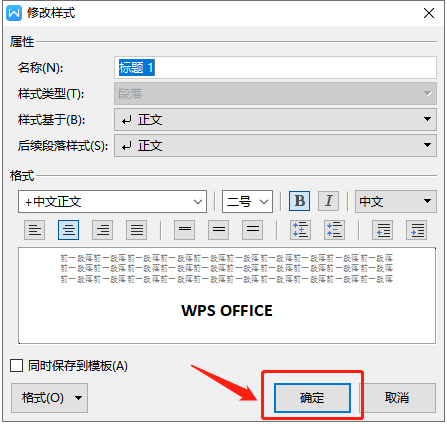Toggle the Italic button
The height and width of the screenshot is (424, 447).
328,201
